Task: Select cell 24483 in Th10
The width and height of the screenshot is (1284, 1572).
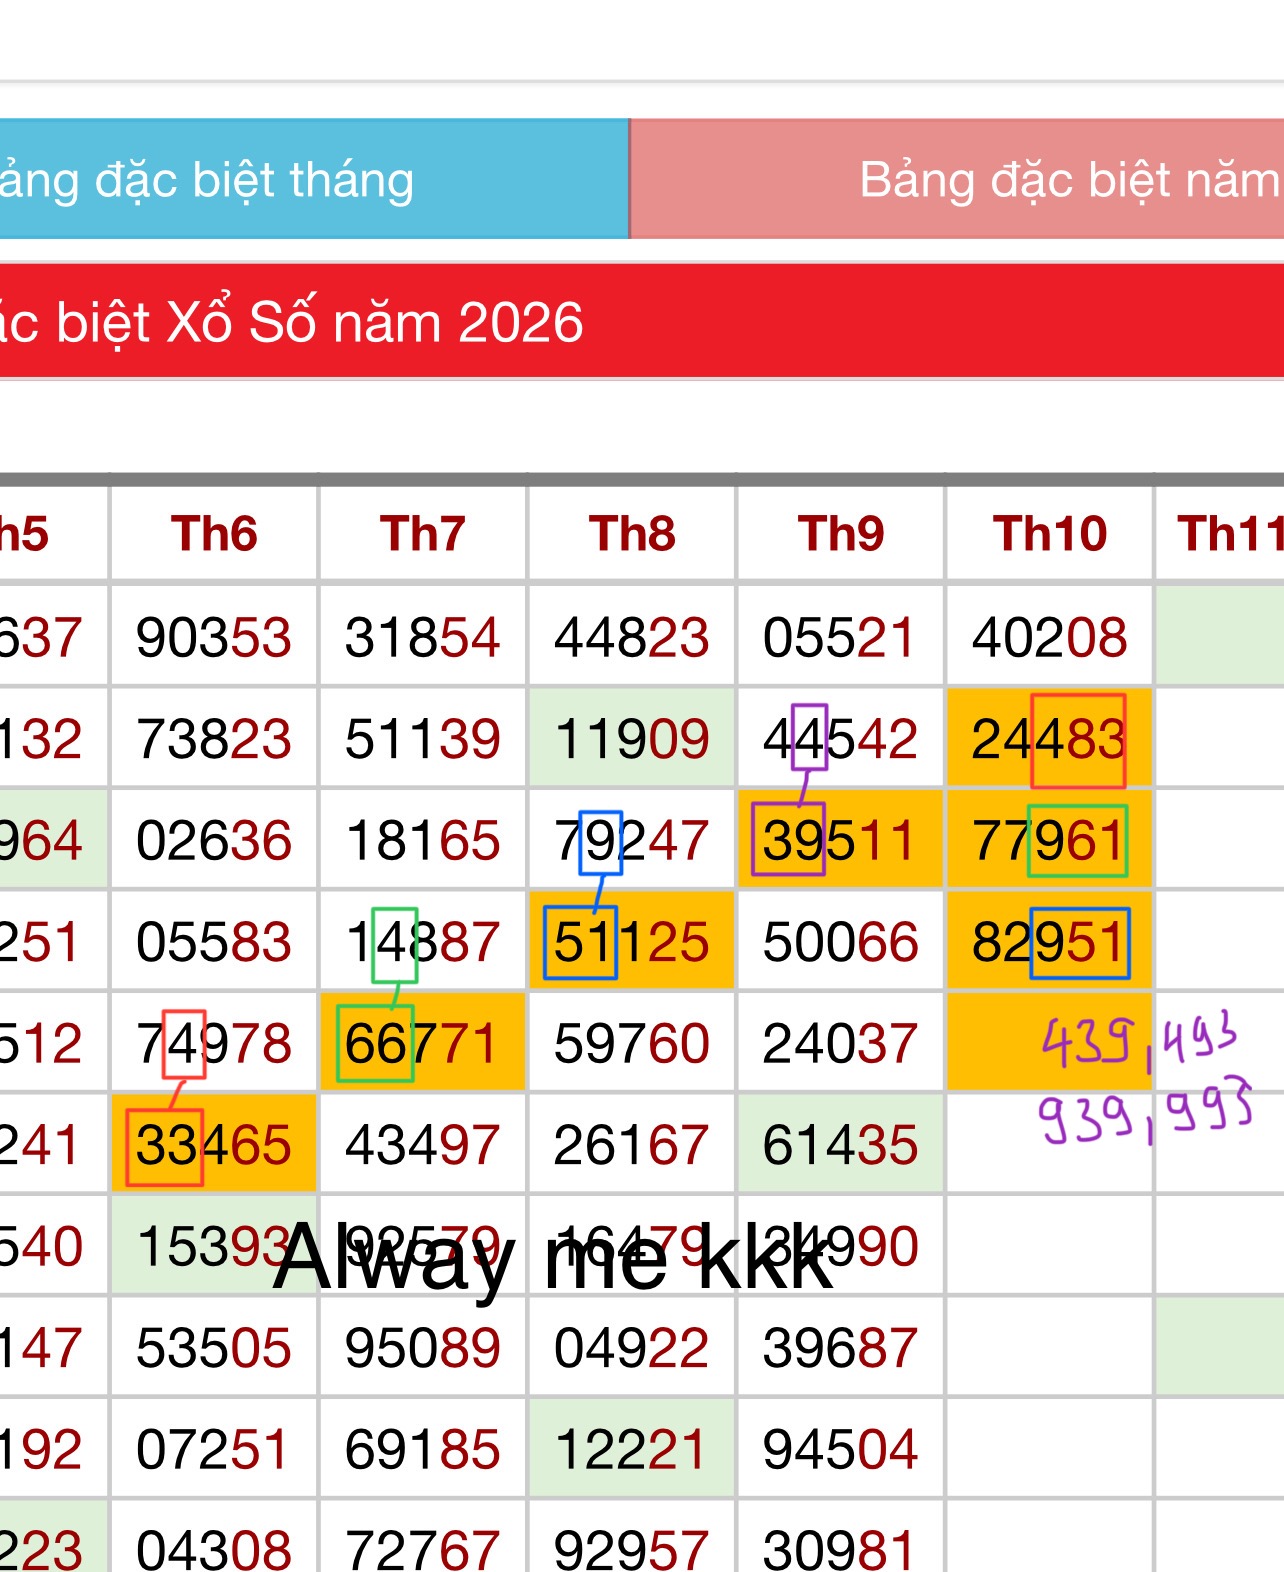Action: [x=1050, y=738]
